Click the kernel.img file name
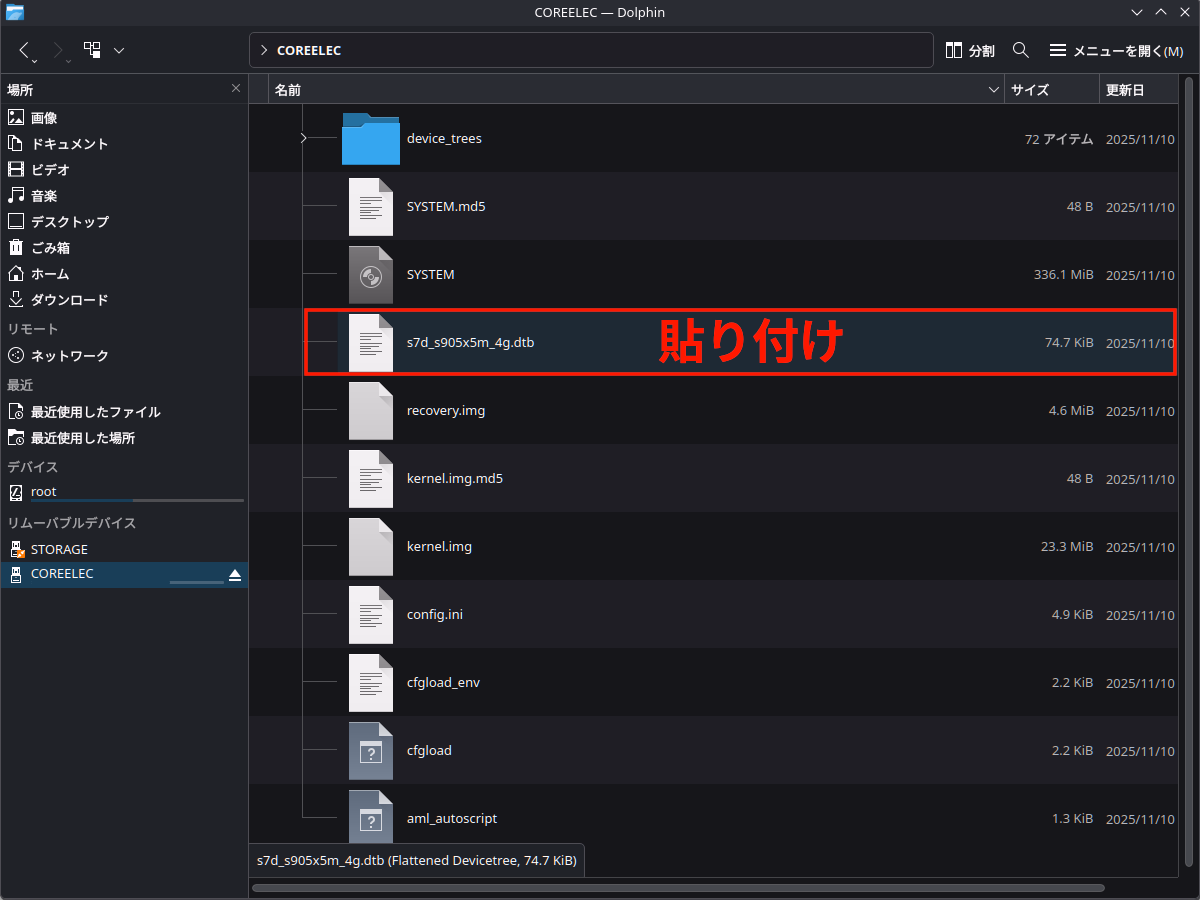This screenshot has width=1200, height=900. point(439,546)
